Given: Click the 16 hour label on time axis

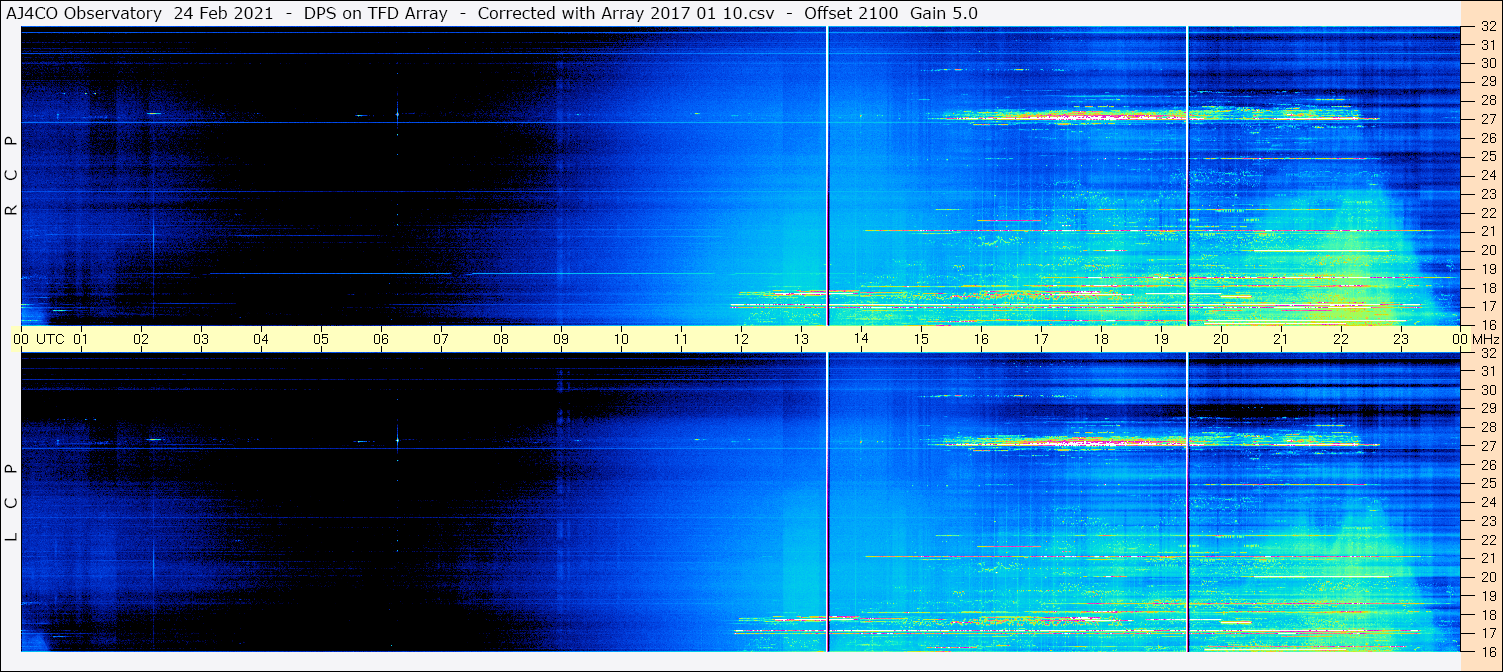Looking at the screenshot, I should (981, 339).
